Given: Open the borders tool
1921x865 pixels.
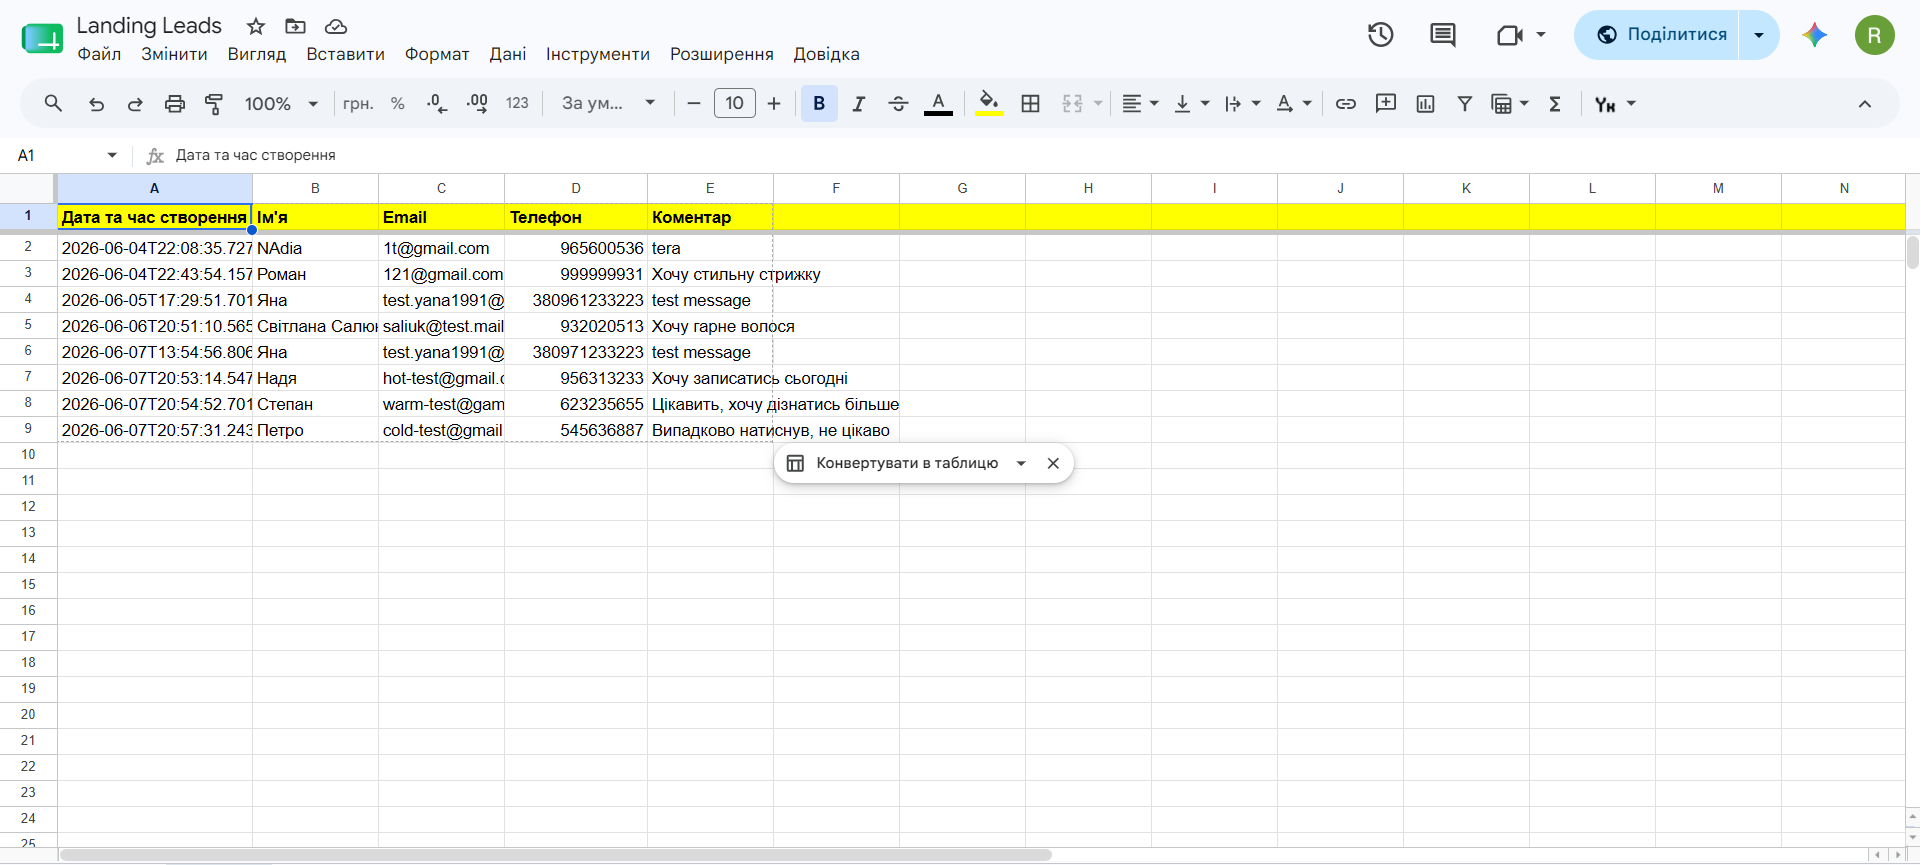Looking at the screenshot, I should click(x=1030, y=103).
